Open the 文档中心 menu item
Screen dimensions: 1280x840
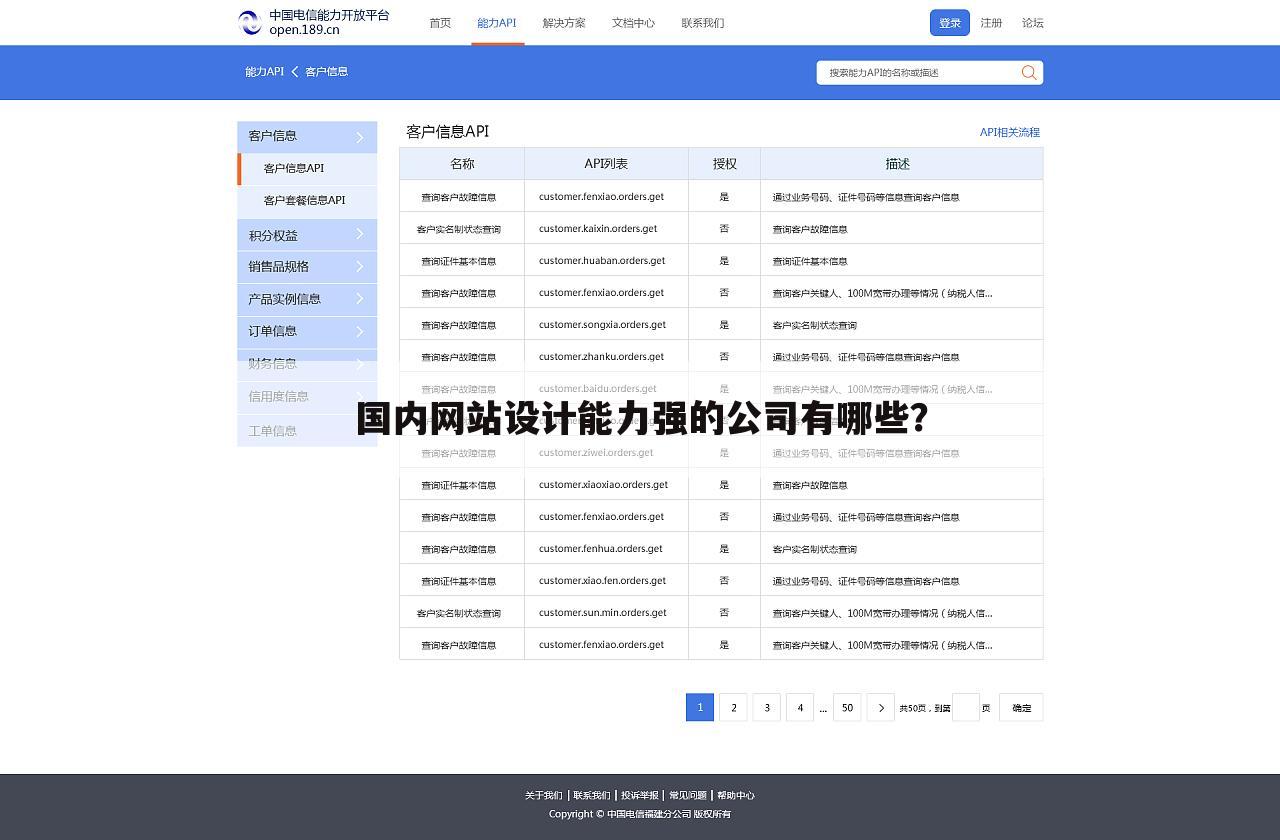tap(633, 22)
